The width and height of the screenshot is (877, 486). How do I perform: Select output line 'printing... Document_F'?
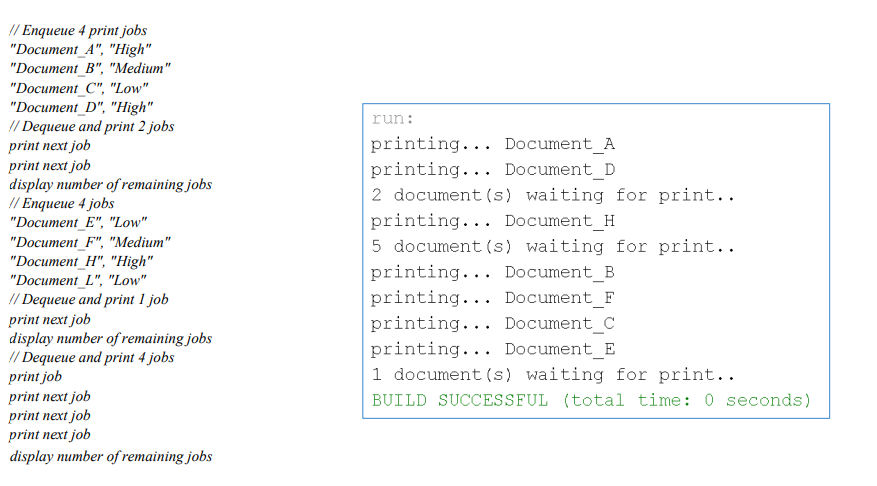click(493, 299)
